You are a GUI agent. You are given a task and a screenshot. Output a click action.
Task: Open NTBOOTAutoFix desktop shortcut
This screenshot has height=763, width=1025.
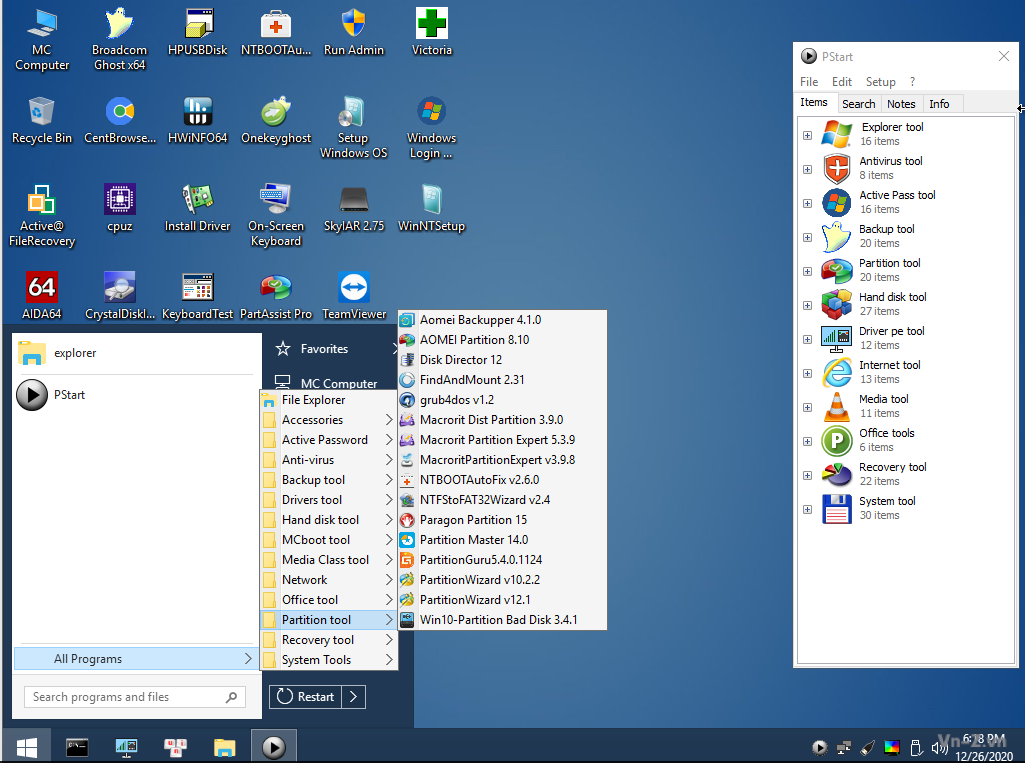(275, 31)
